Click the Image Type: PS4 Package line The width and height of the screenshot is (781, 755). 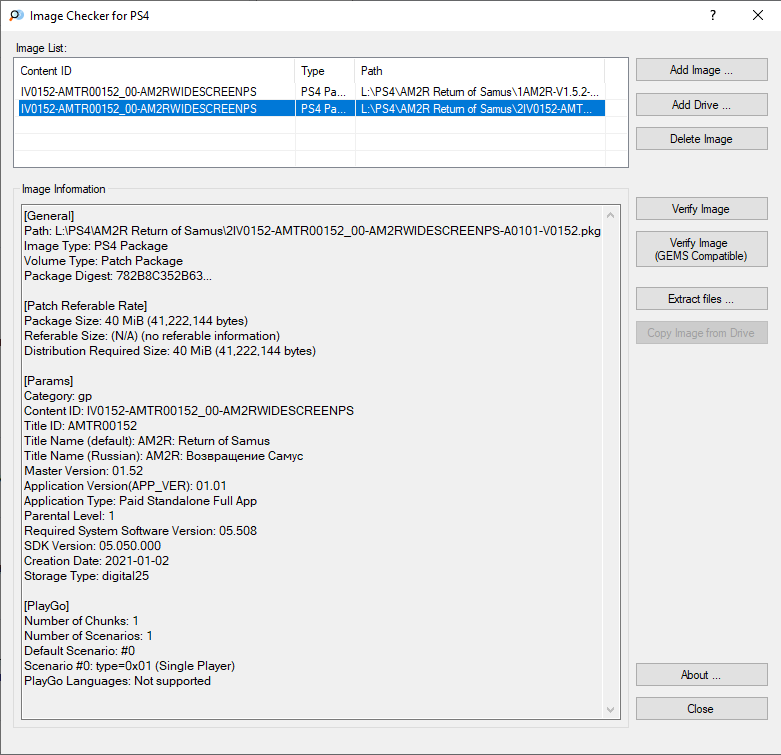tap(96, 246)
